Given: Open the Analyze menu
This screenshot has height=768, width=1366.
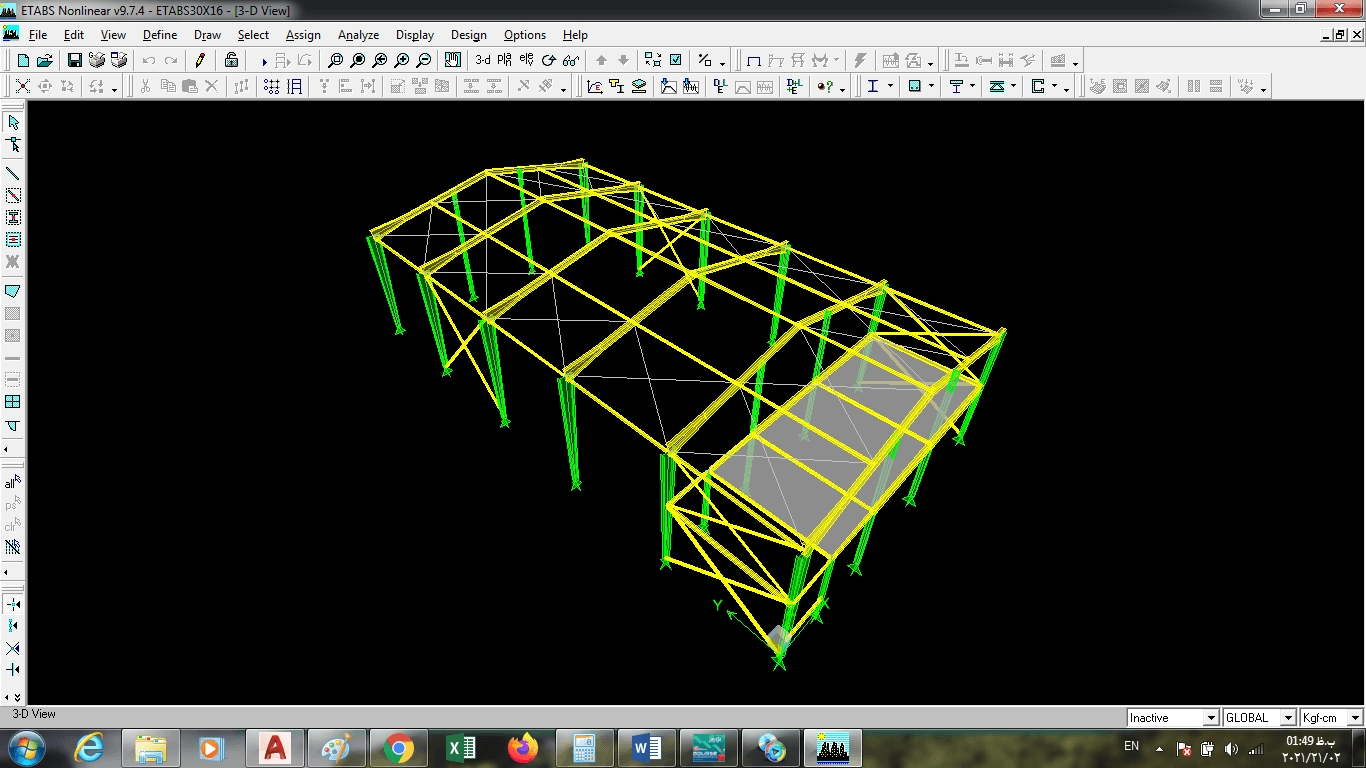Looking at the screenshot, I should tap(359, 35).
